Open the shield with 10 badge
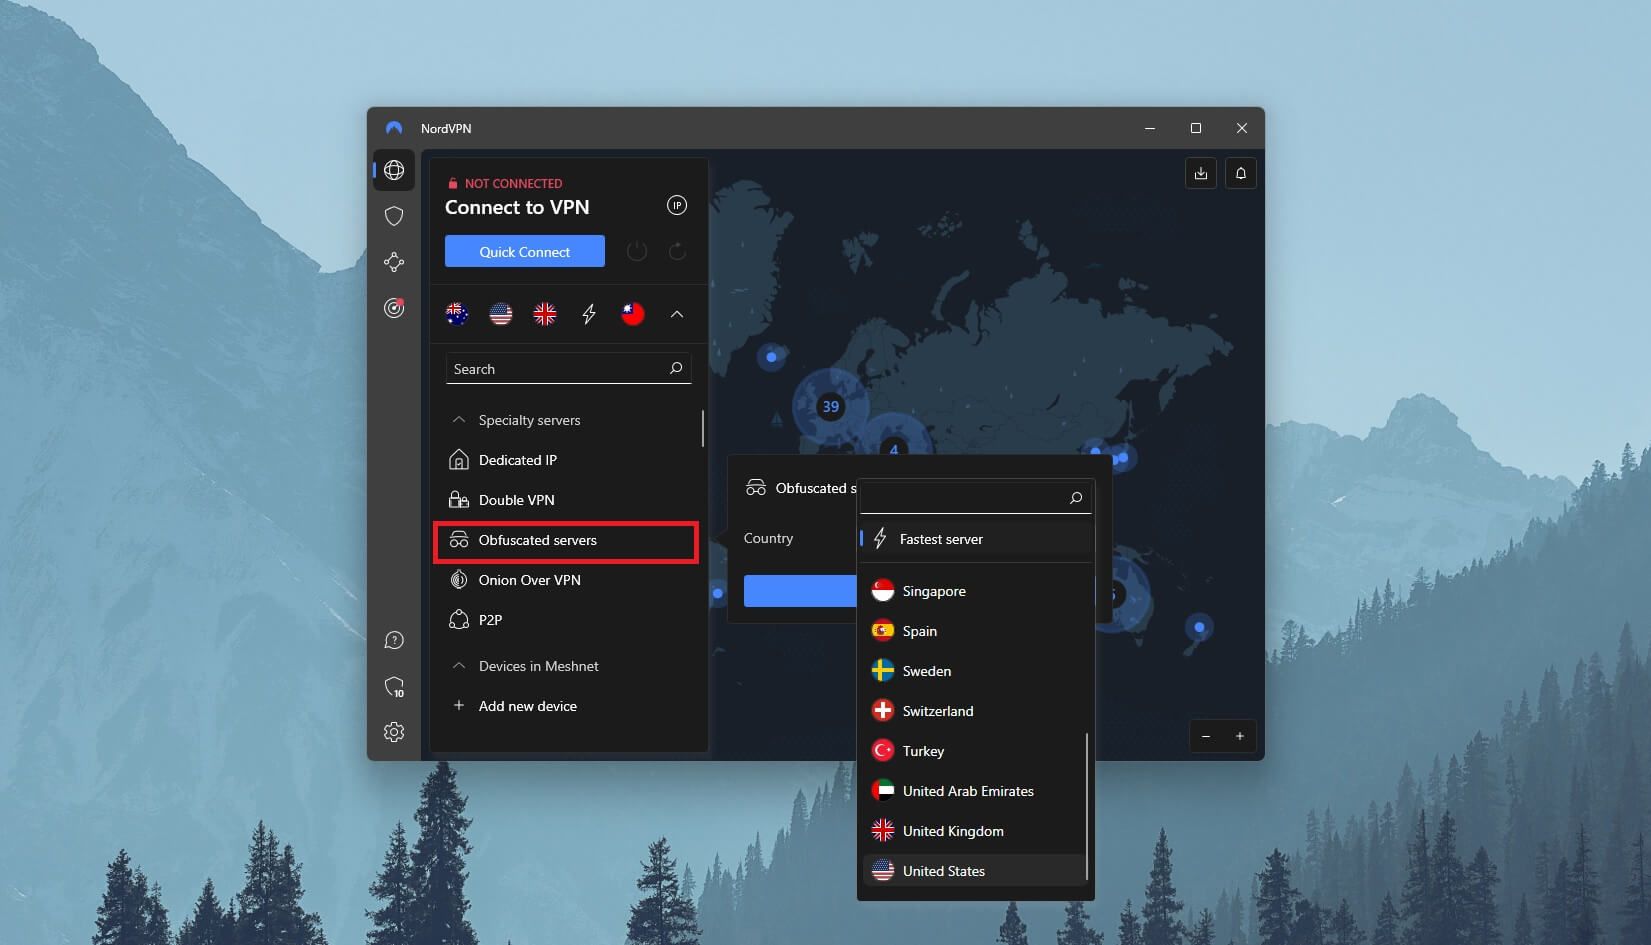The height and width of the screenshot is (945, 1651). (x=394, y=687)
